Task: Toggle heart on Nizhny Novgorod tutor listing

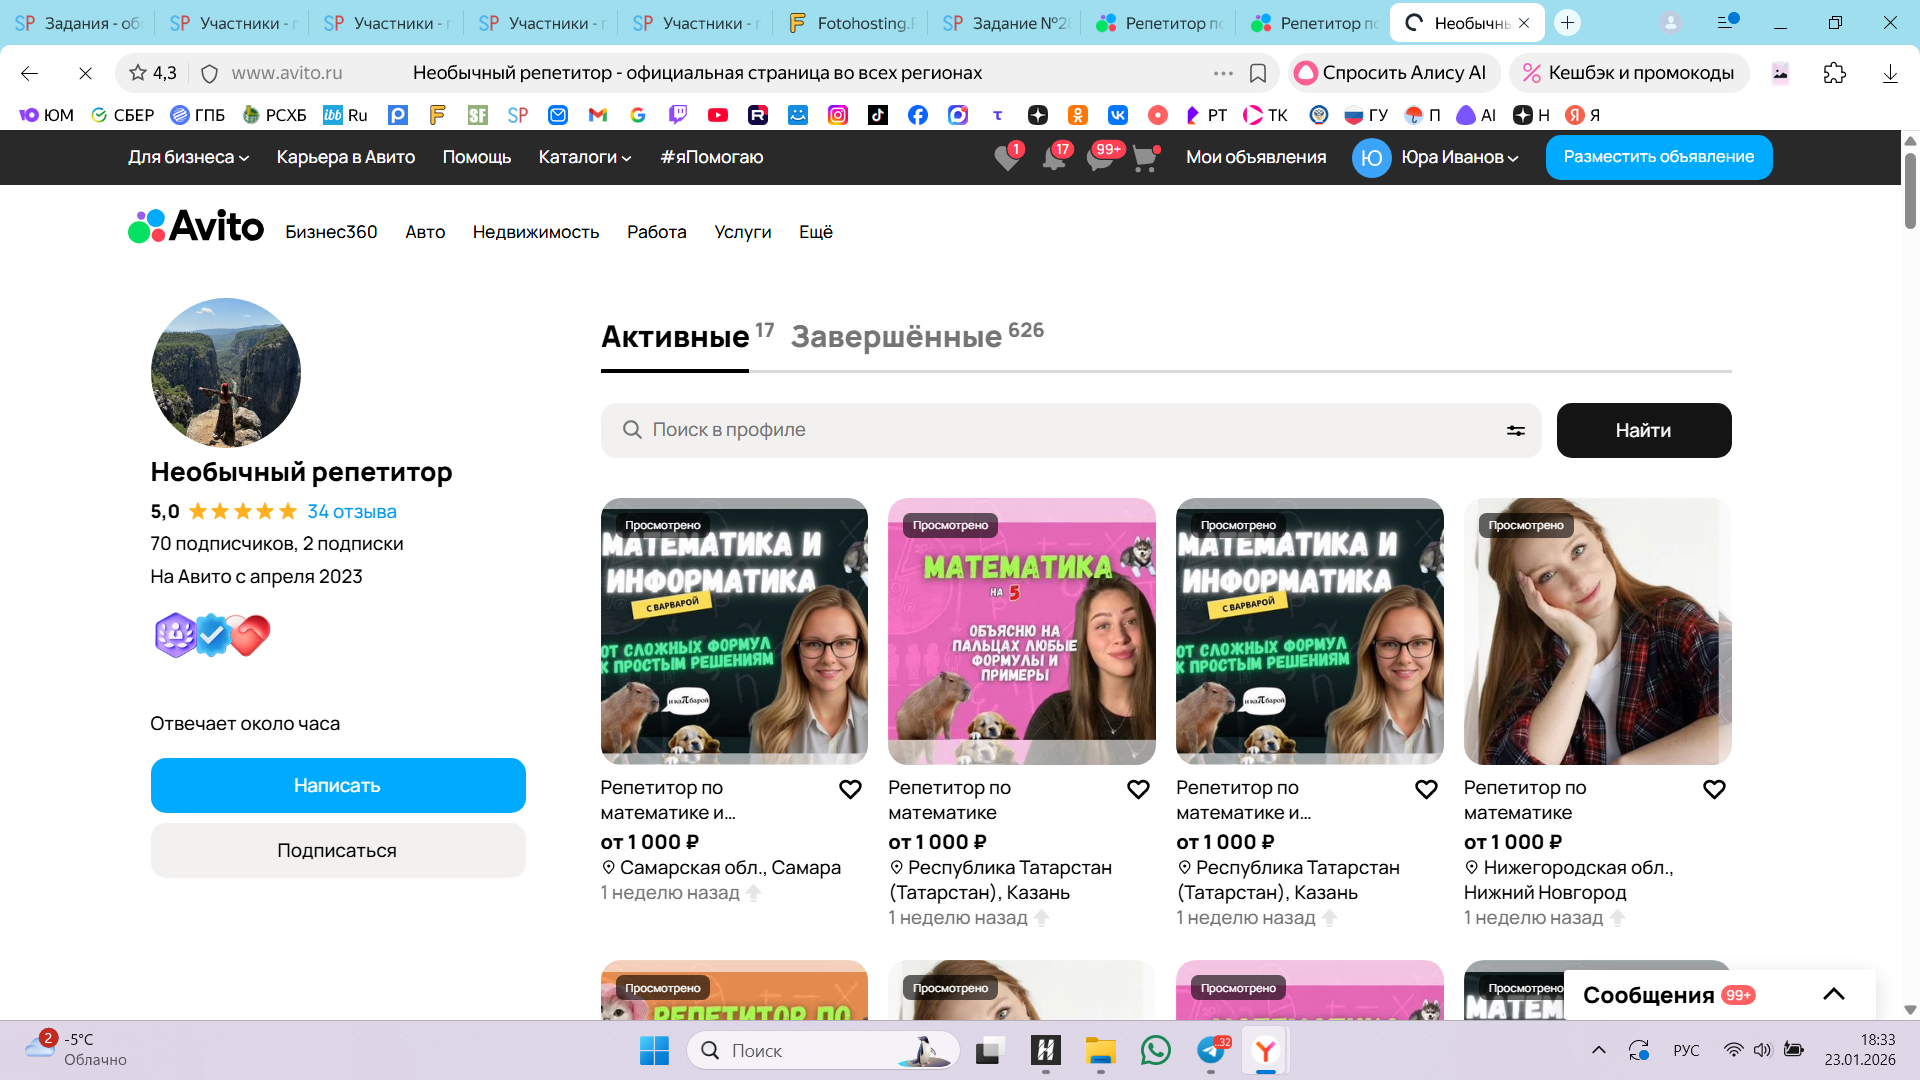Action: [x=1713, y=789]
